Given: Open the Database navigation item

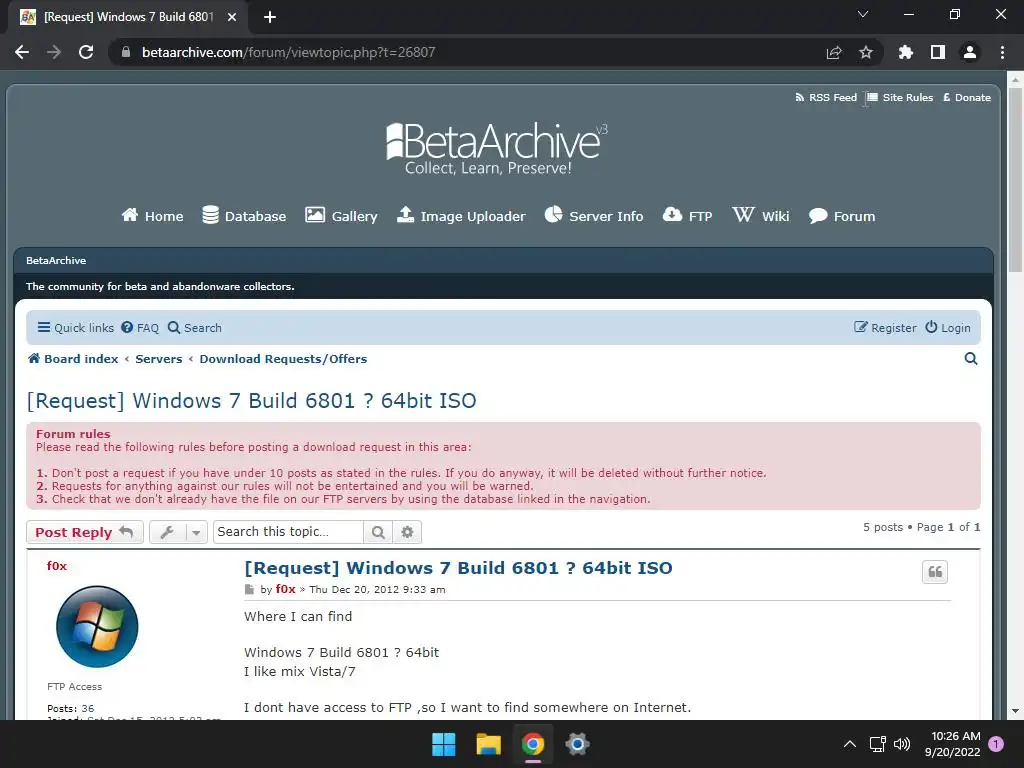Looking at the screenshot, I should (244, 216).
